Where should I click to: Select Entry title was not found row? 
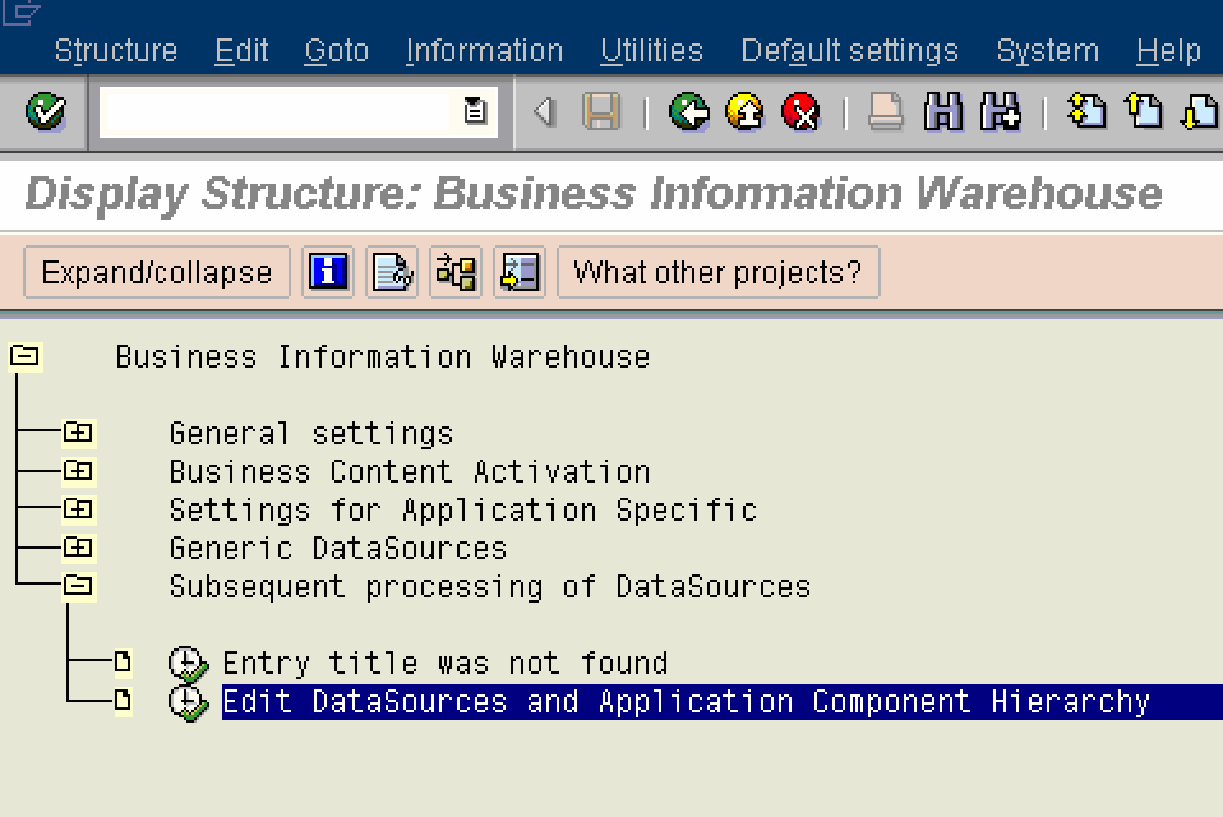[x=445, y=663]
